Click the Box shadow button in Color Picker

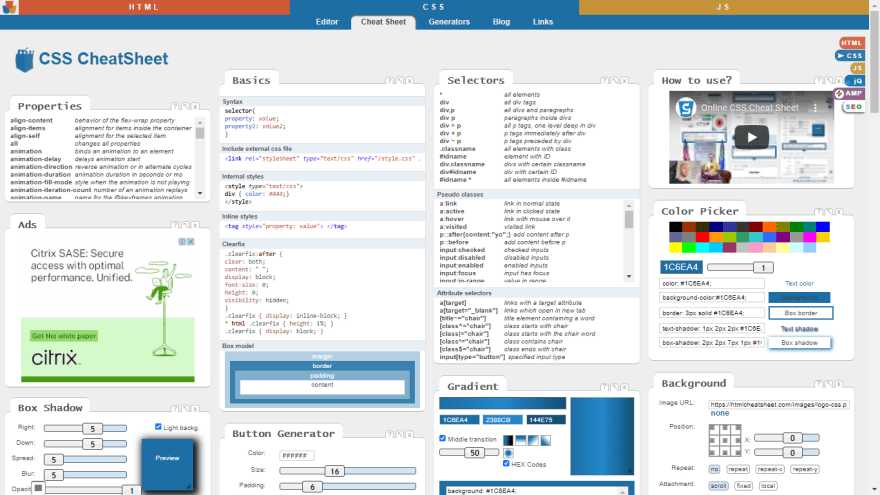coord(799,342)
